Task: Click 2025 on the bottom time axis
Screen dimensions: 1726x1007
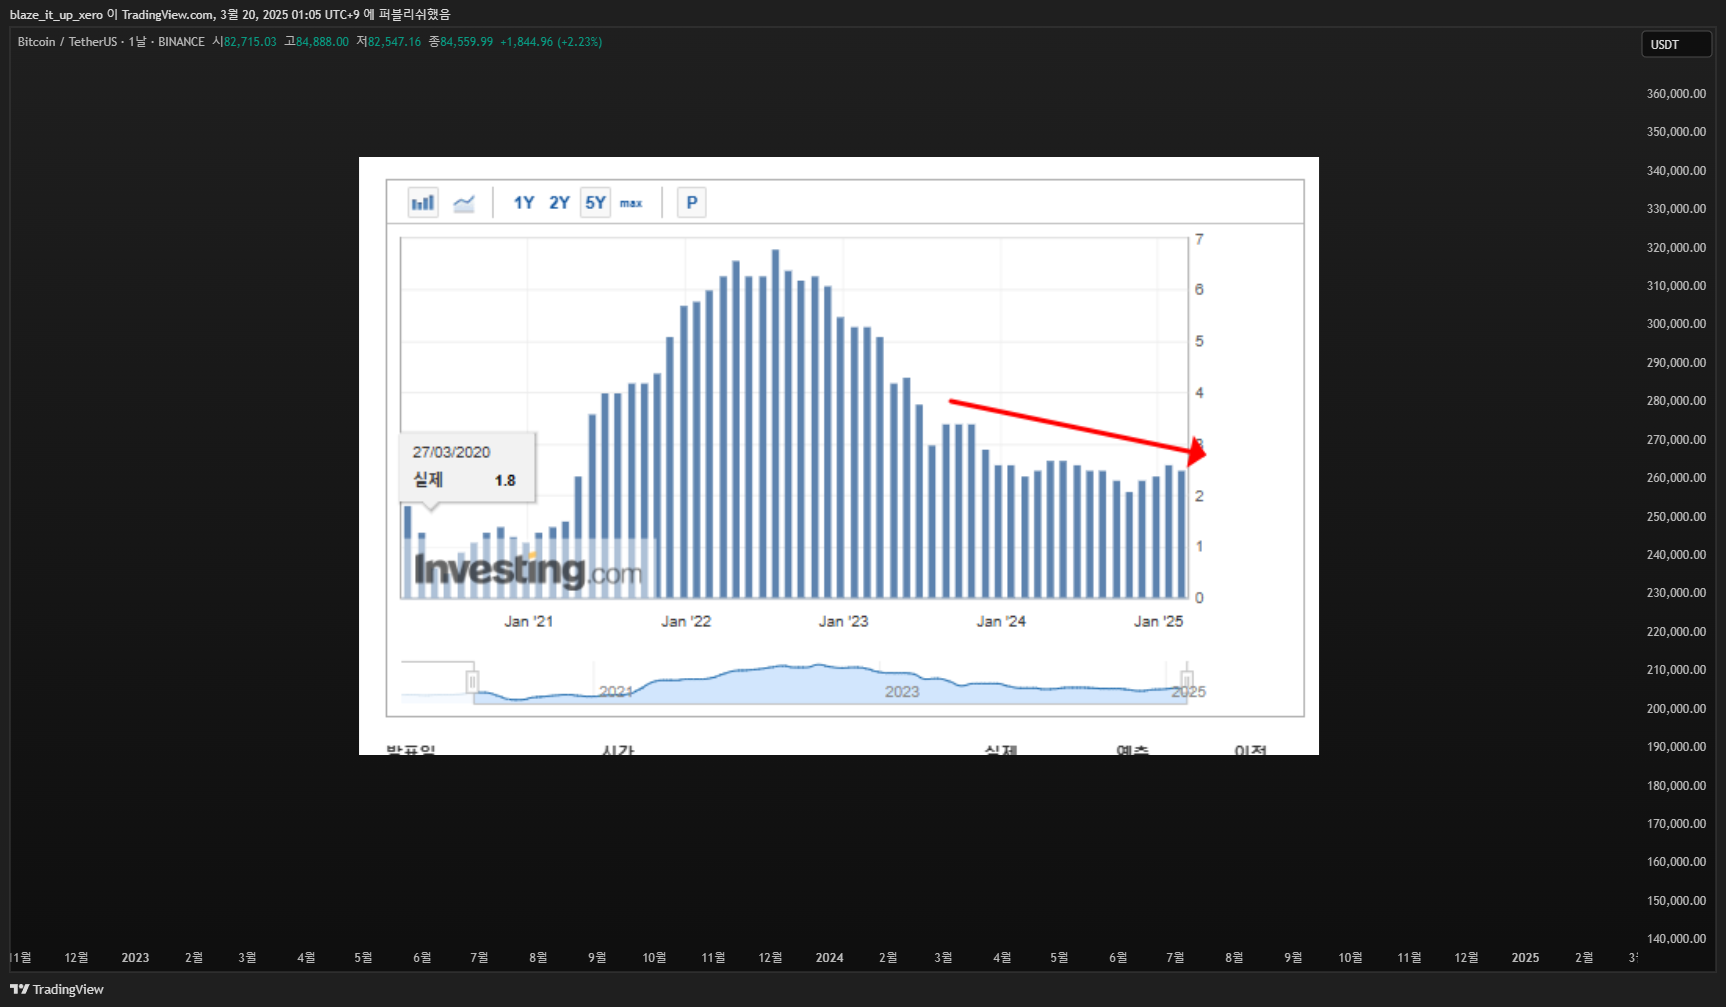Action: coord(1525,958)
